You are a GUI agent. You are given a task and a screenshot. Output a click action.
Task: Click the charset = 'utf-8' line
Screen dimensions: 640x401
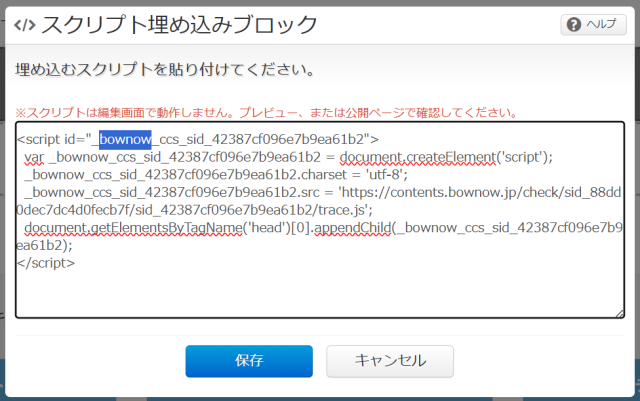point(216,175)
